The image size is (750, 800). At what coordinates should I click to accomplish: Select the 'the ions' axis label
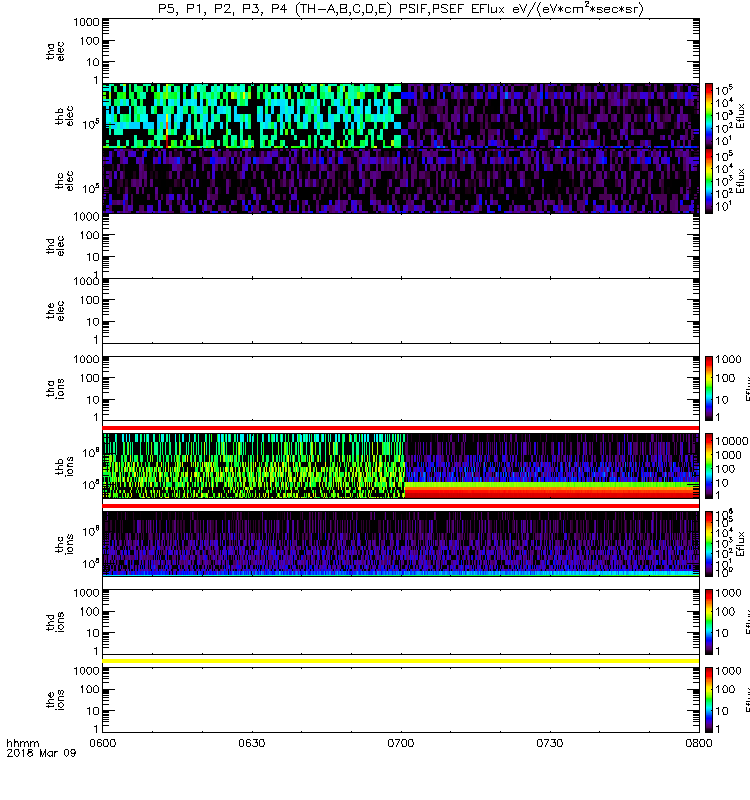coord(55,701)
